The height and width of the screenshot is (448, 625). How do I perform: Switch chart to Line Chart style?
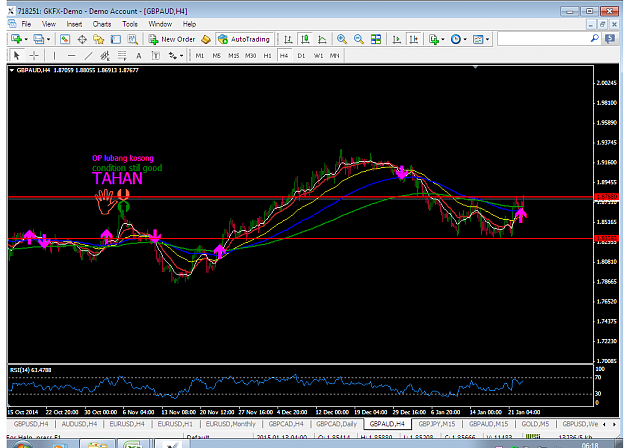point(322,39)
